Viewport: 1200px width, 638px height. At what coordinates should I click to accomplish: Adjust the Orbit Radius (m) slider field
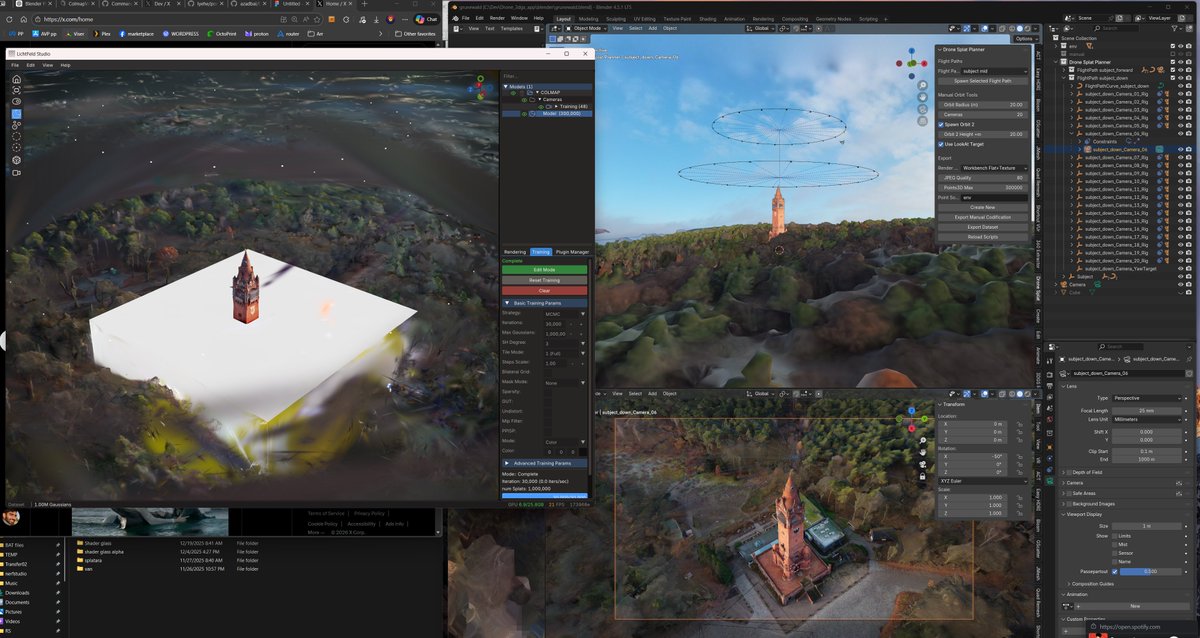(982, 104)
